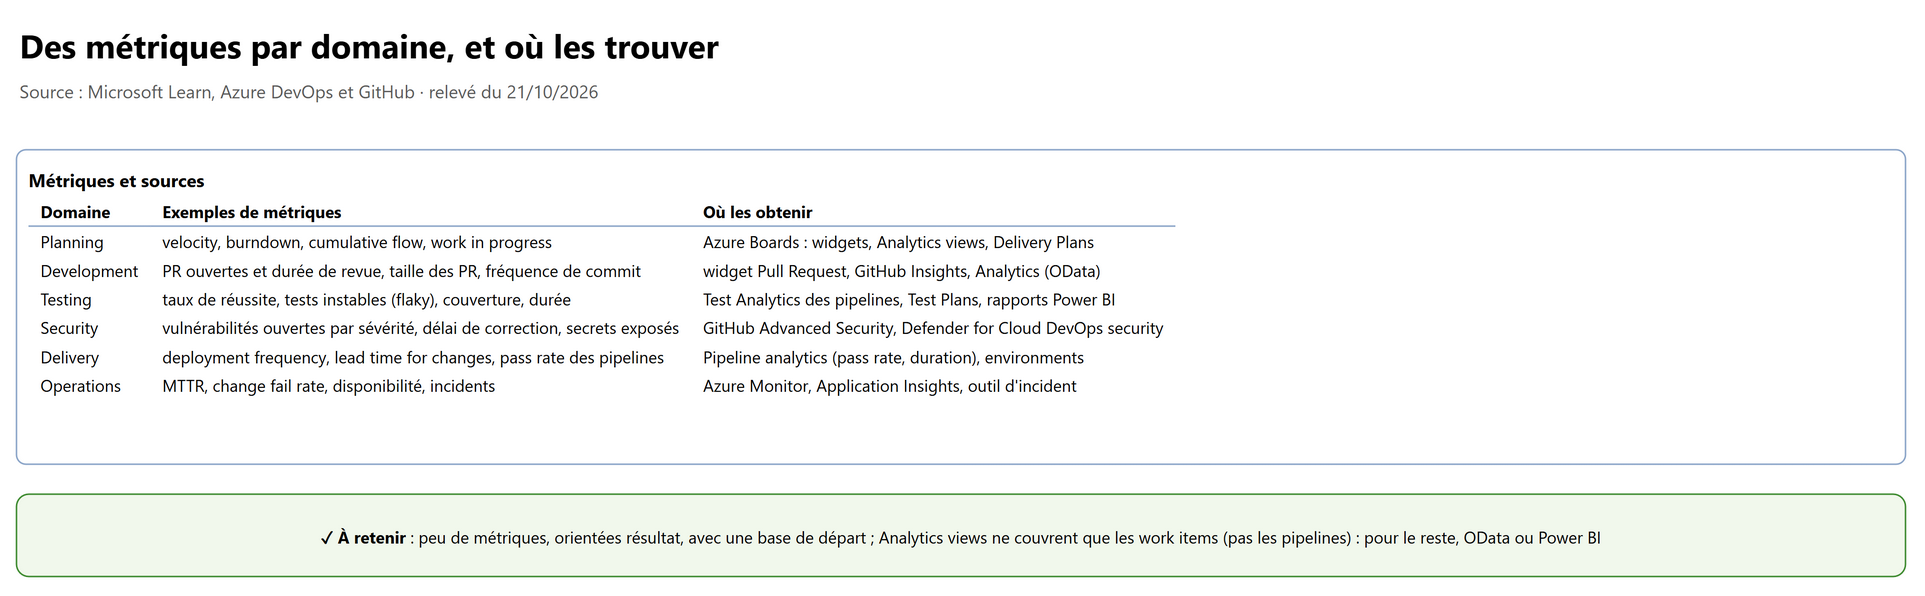Select the 'GitHub Advanced Security' source cell
This screenshot has width=1925, height=596.
tap(933, 328)
